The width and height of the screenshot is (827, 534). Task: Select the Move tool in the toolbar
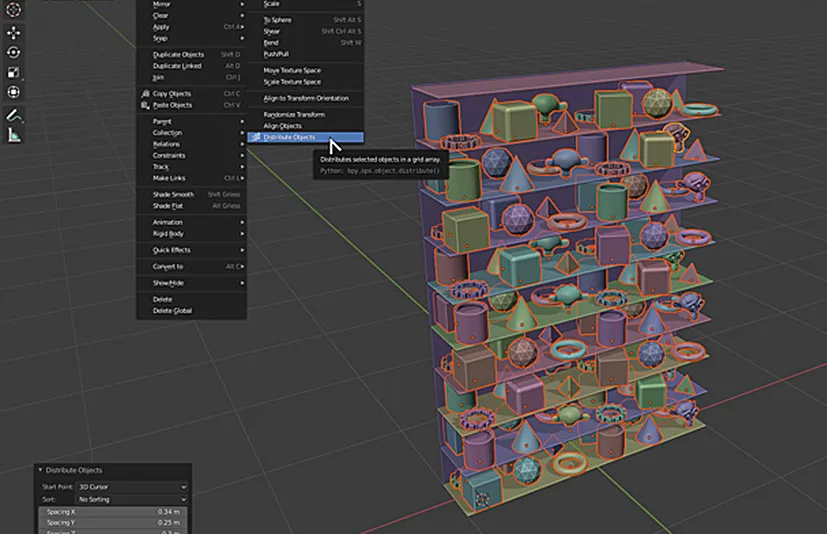coord(13,33)
